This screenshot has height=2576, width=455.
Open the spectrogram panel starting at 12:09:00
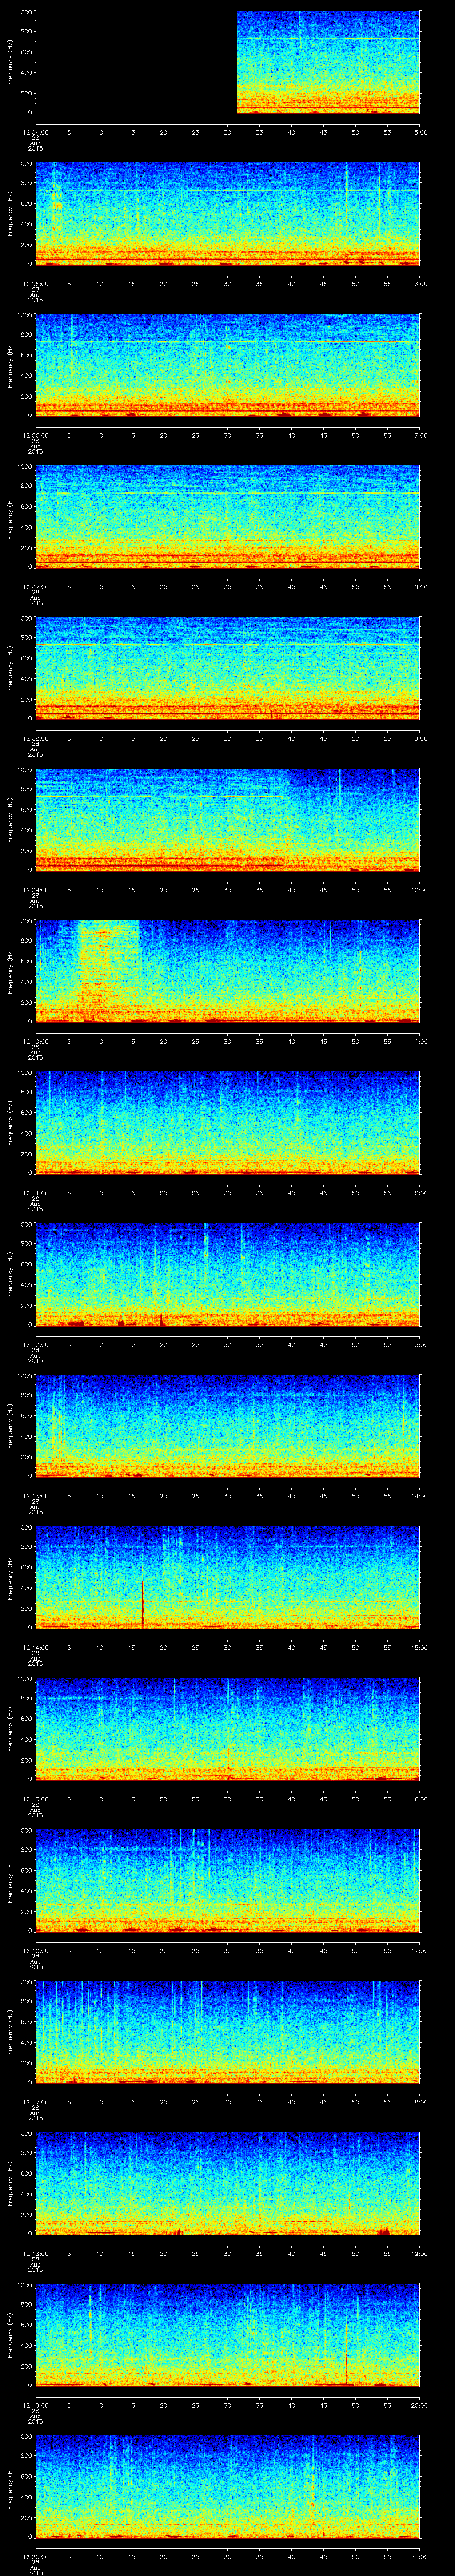tap(228, 819)
